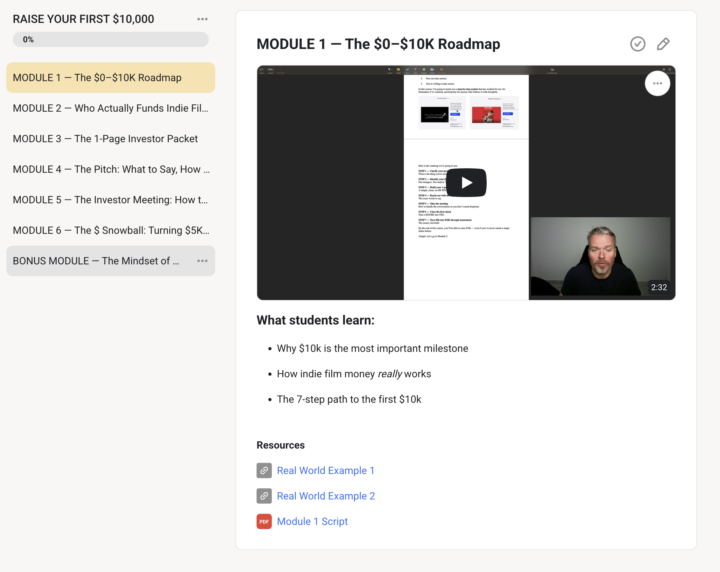Click the 'What students learn:' heading
The image size is (720, 572).
[315, 320]
